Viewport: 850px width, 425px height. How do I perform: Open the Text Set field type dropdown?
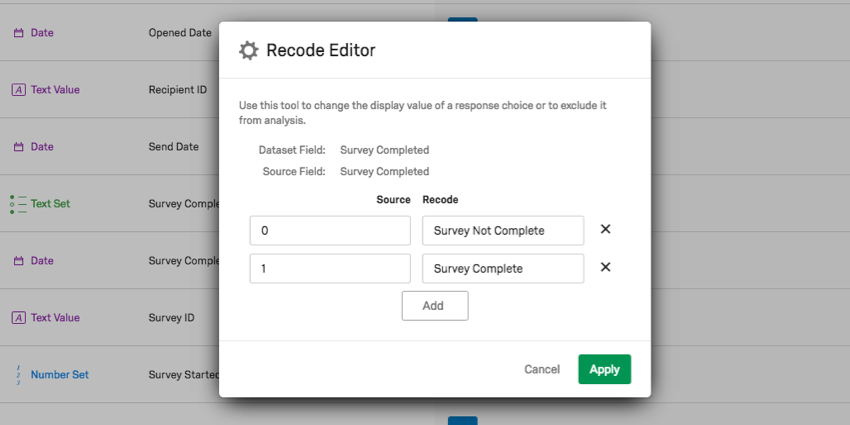(x=50, y=204)
